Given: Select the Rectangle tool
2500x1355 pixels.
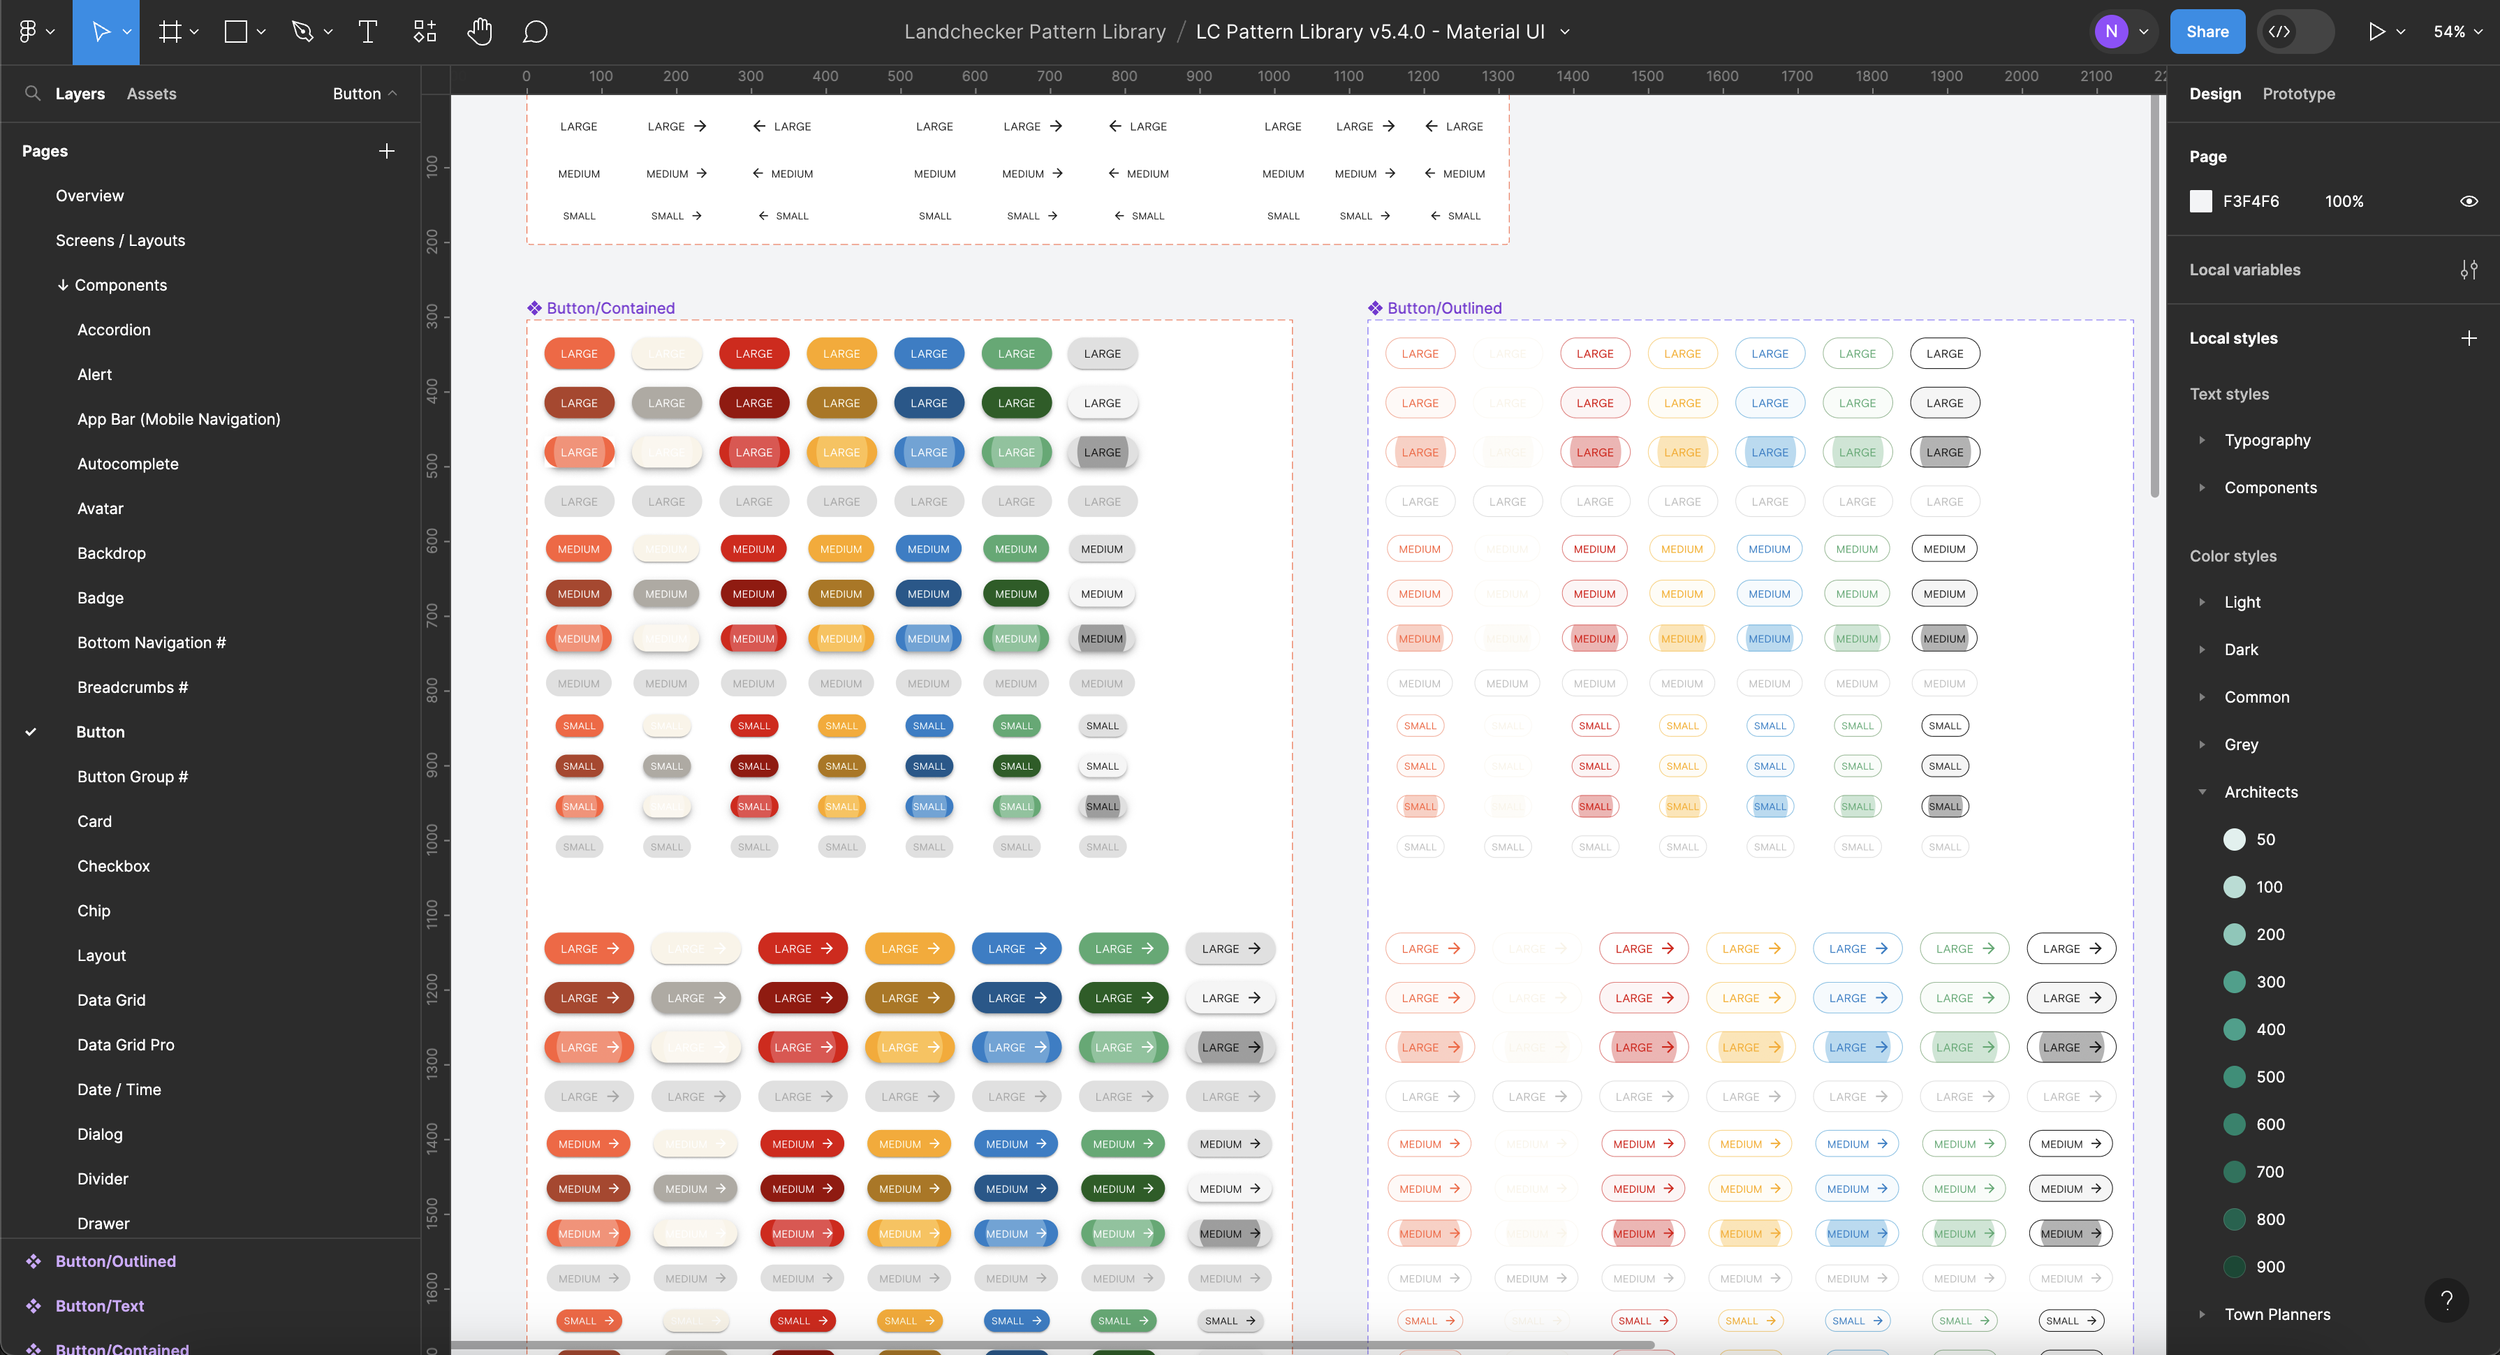Looking at the screenshot, I should [x=234, y=31].
